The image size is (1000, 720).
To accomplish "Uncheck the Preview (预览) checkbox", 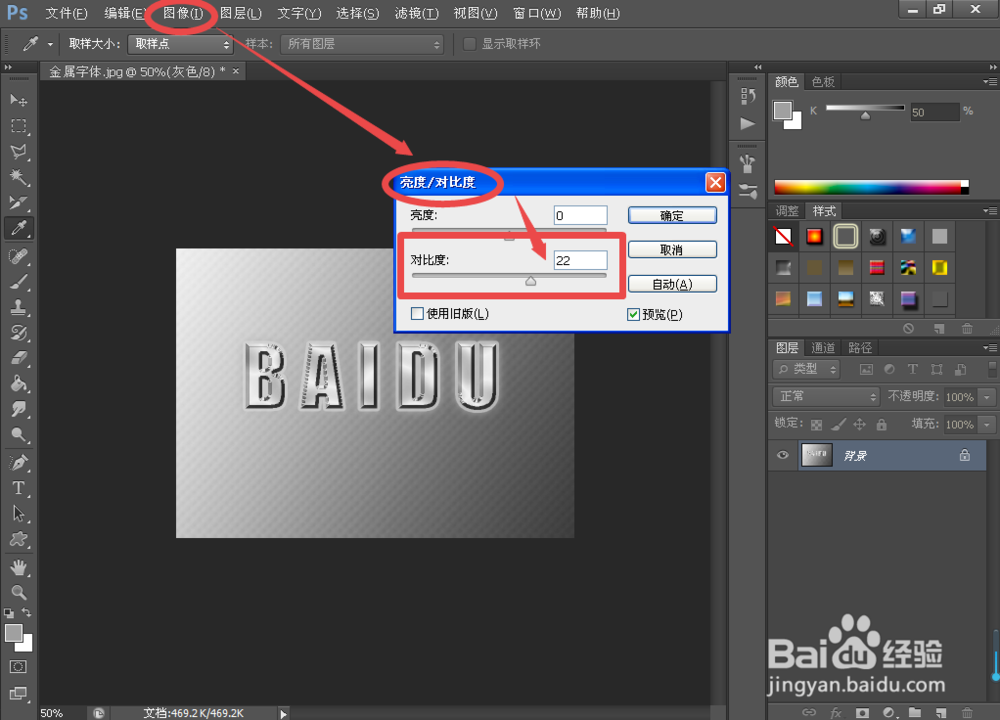I will pos(633,314).
